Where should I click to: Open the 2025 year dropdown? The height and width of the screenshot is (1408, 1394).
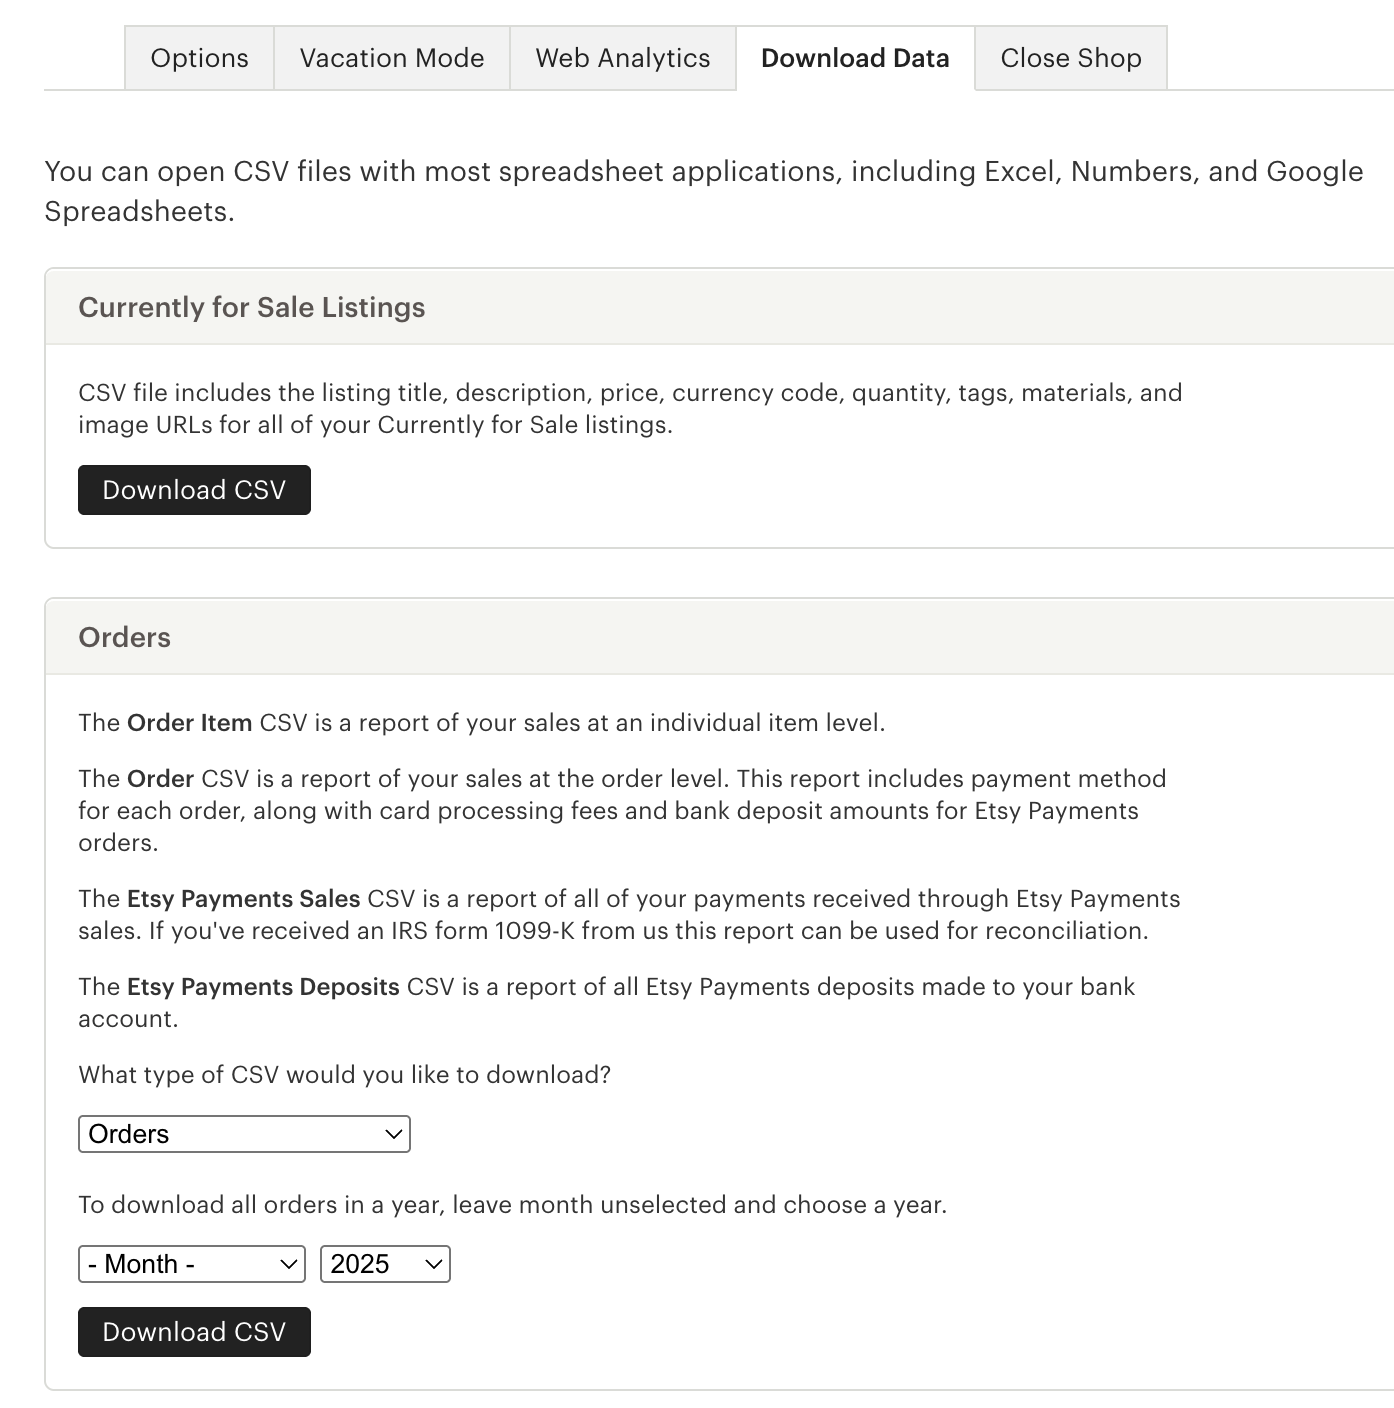[x=385, y=1264]
